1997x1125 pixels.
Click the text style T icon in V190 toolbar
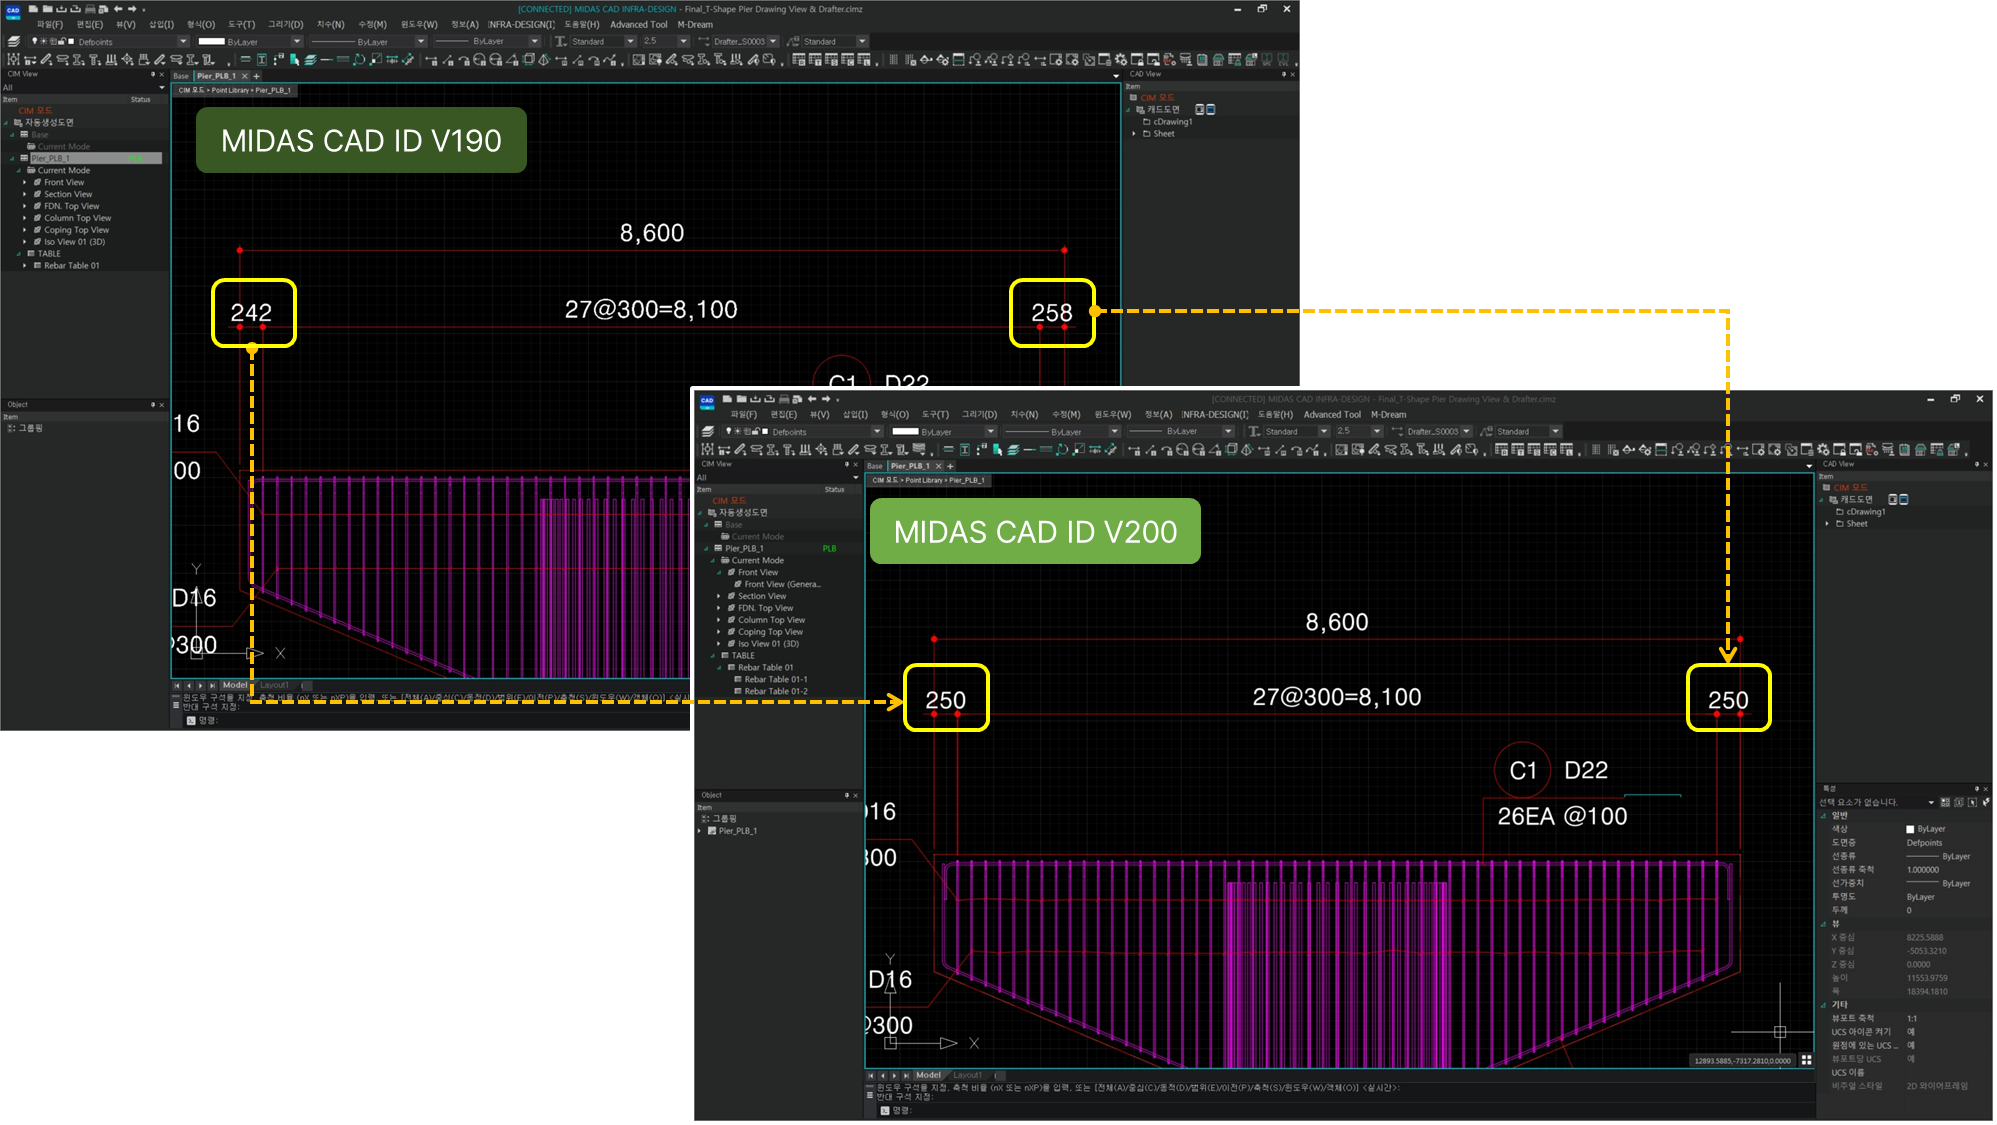560,42
